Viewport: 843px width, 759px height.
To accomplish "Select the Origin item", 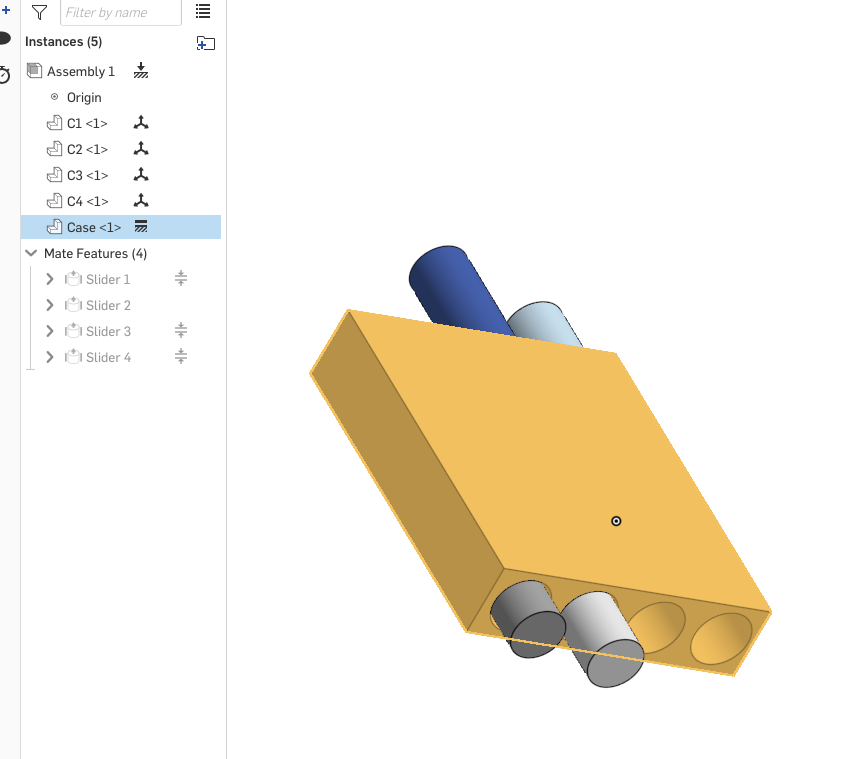I will [x=84, y=97].
